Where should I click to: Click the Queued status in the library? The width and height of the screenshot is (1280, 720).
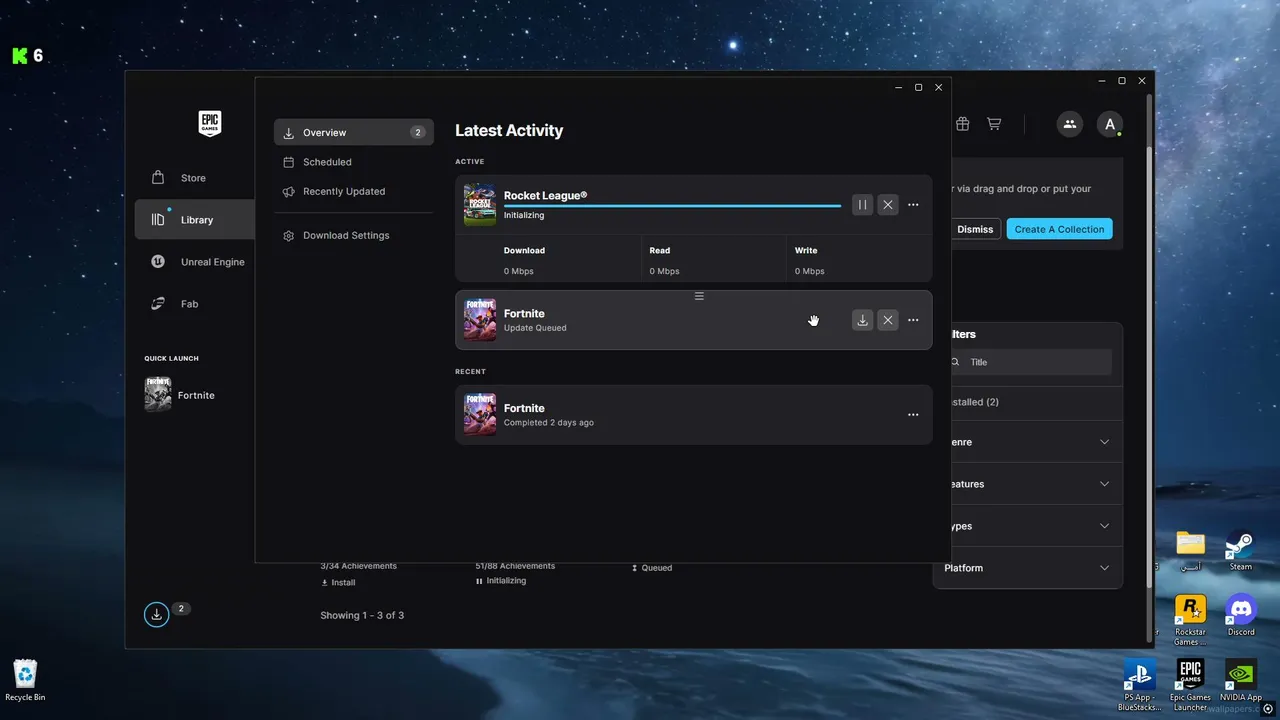tap(652, 568)
